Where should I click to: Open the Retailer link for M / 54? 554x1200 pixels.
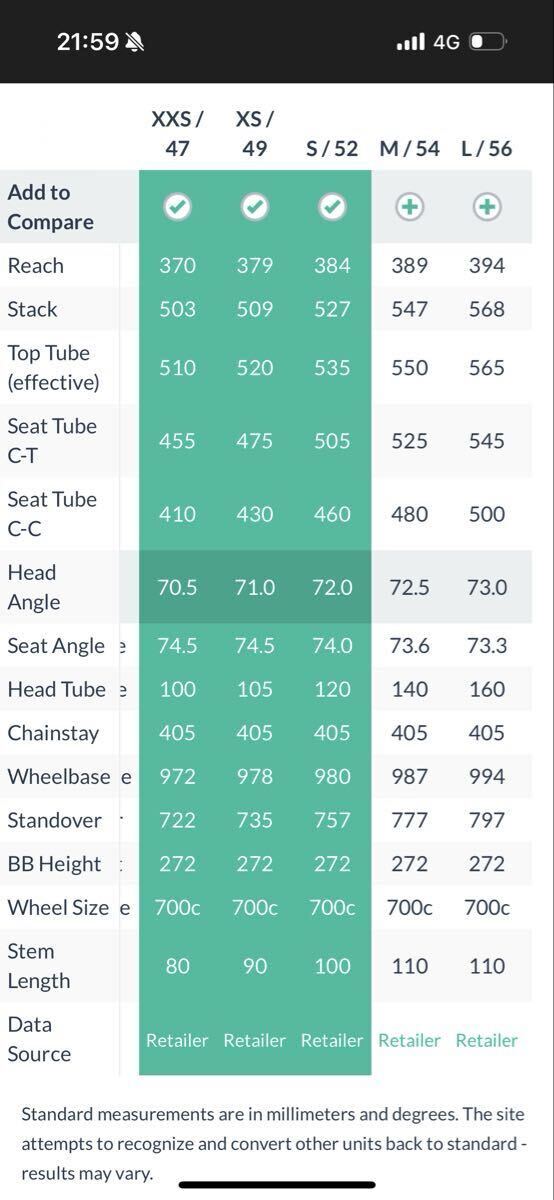click(x=409, y=1040)
